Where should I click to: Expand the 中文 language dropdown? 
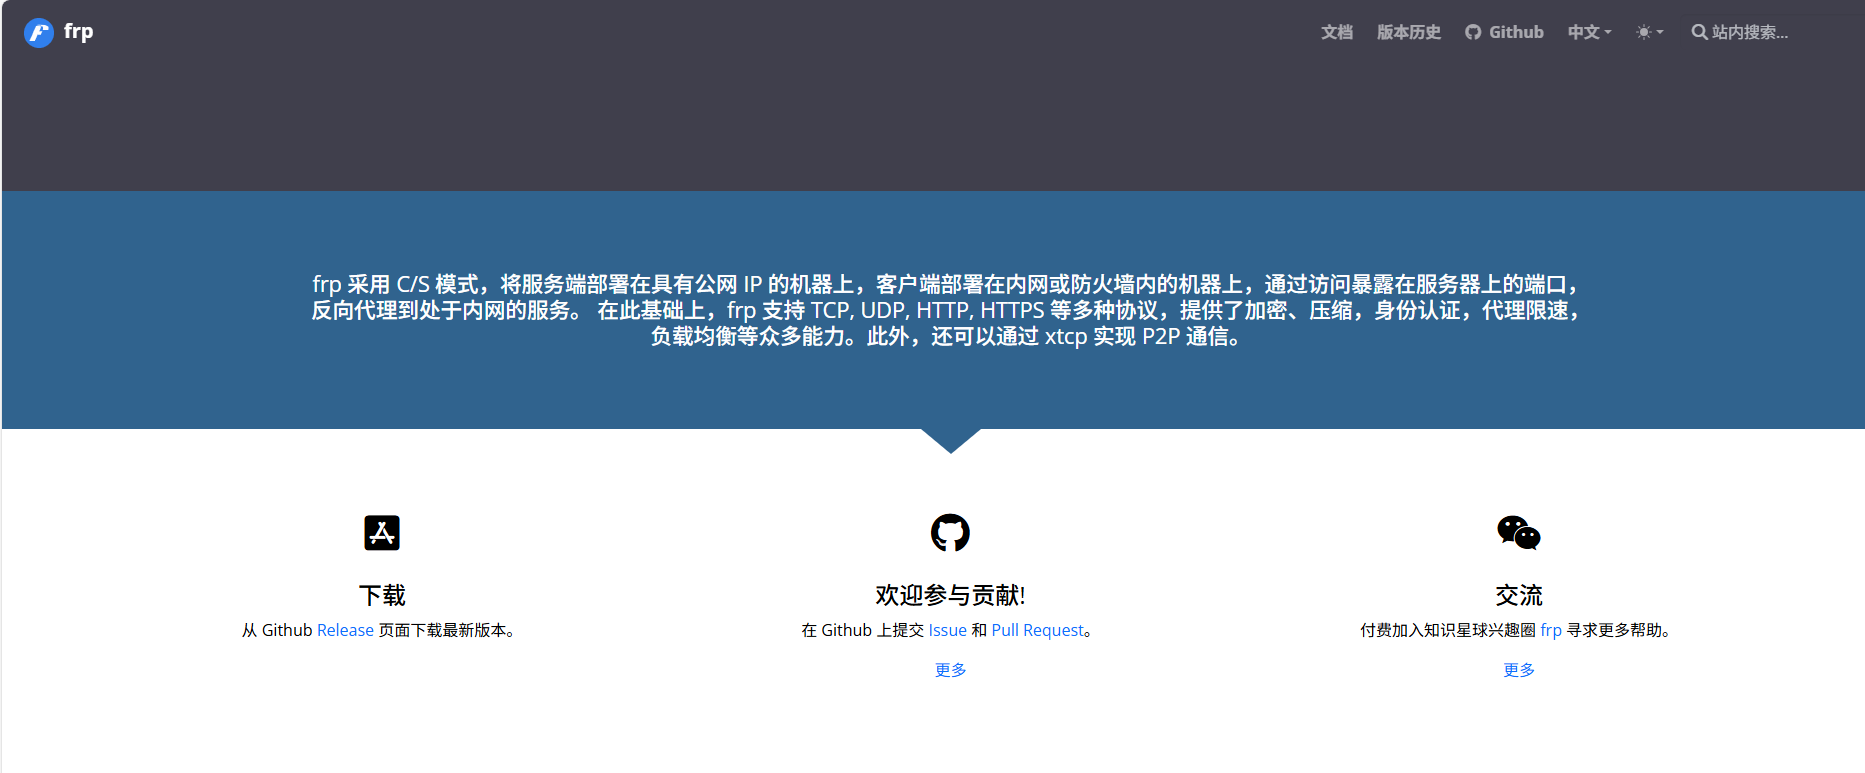[x=1589, y=32]
